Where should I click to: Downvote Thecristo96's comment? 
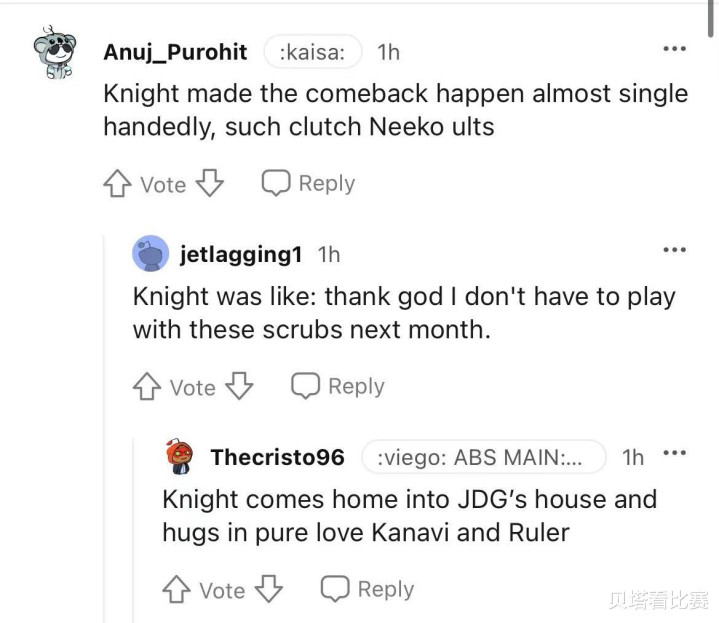268,590
